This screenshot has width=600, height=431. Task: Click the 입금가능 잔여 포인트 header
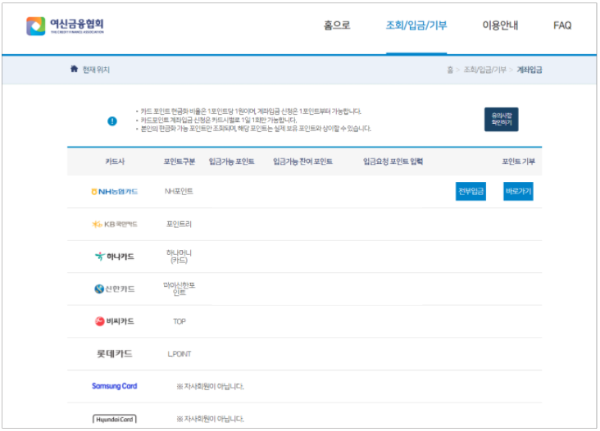pos(303,162)
